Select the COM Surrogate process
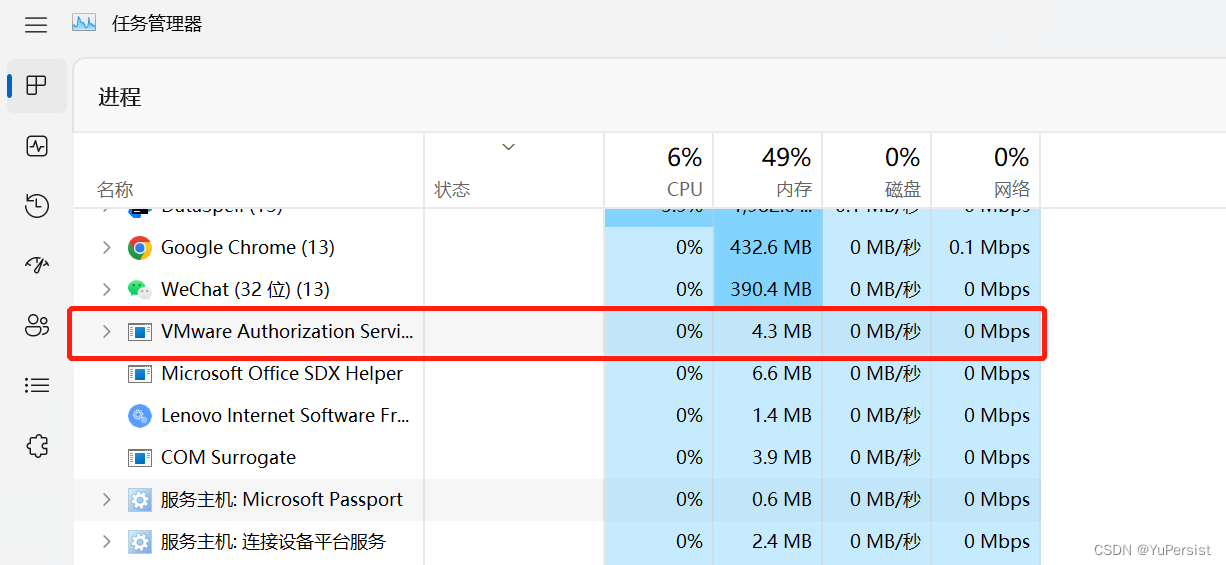1226x565 pixels. pos(229,458)
